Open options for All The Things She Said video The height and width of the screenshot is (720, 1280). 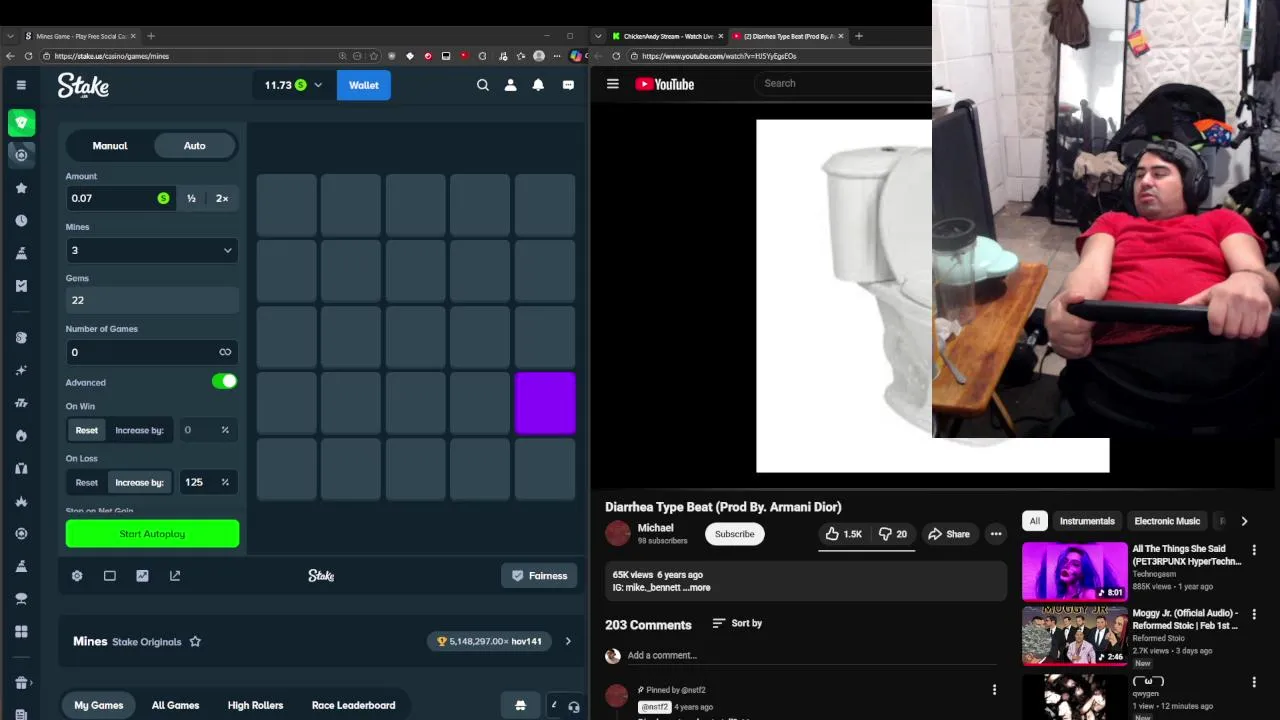[1254, 550]
